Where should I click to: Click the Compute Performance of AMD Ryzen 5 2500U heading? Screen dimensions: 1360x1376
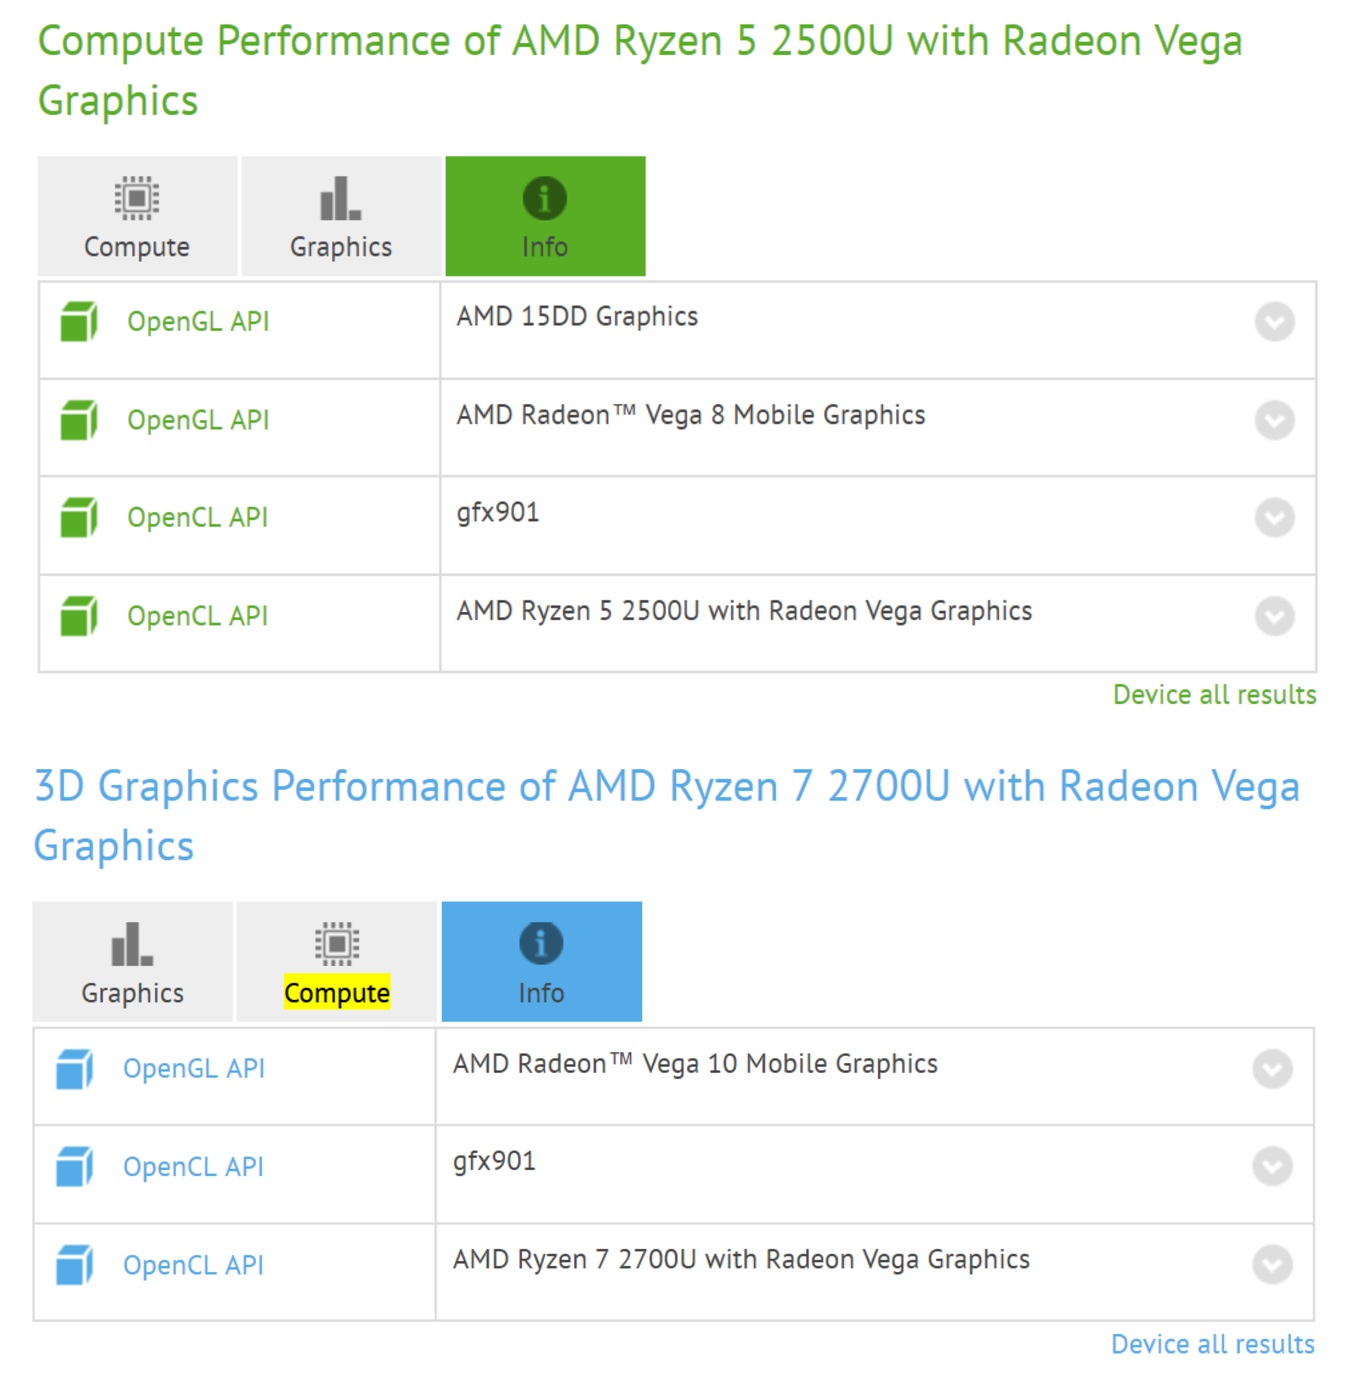click(640, 71)
